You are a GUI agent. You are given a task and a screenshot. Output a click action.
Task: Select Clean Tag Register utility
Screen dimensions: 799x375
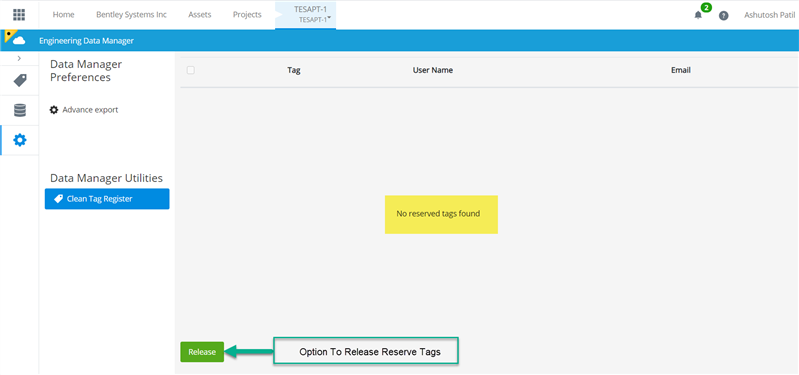tap(107, 199)
